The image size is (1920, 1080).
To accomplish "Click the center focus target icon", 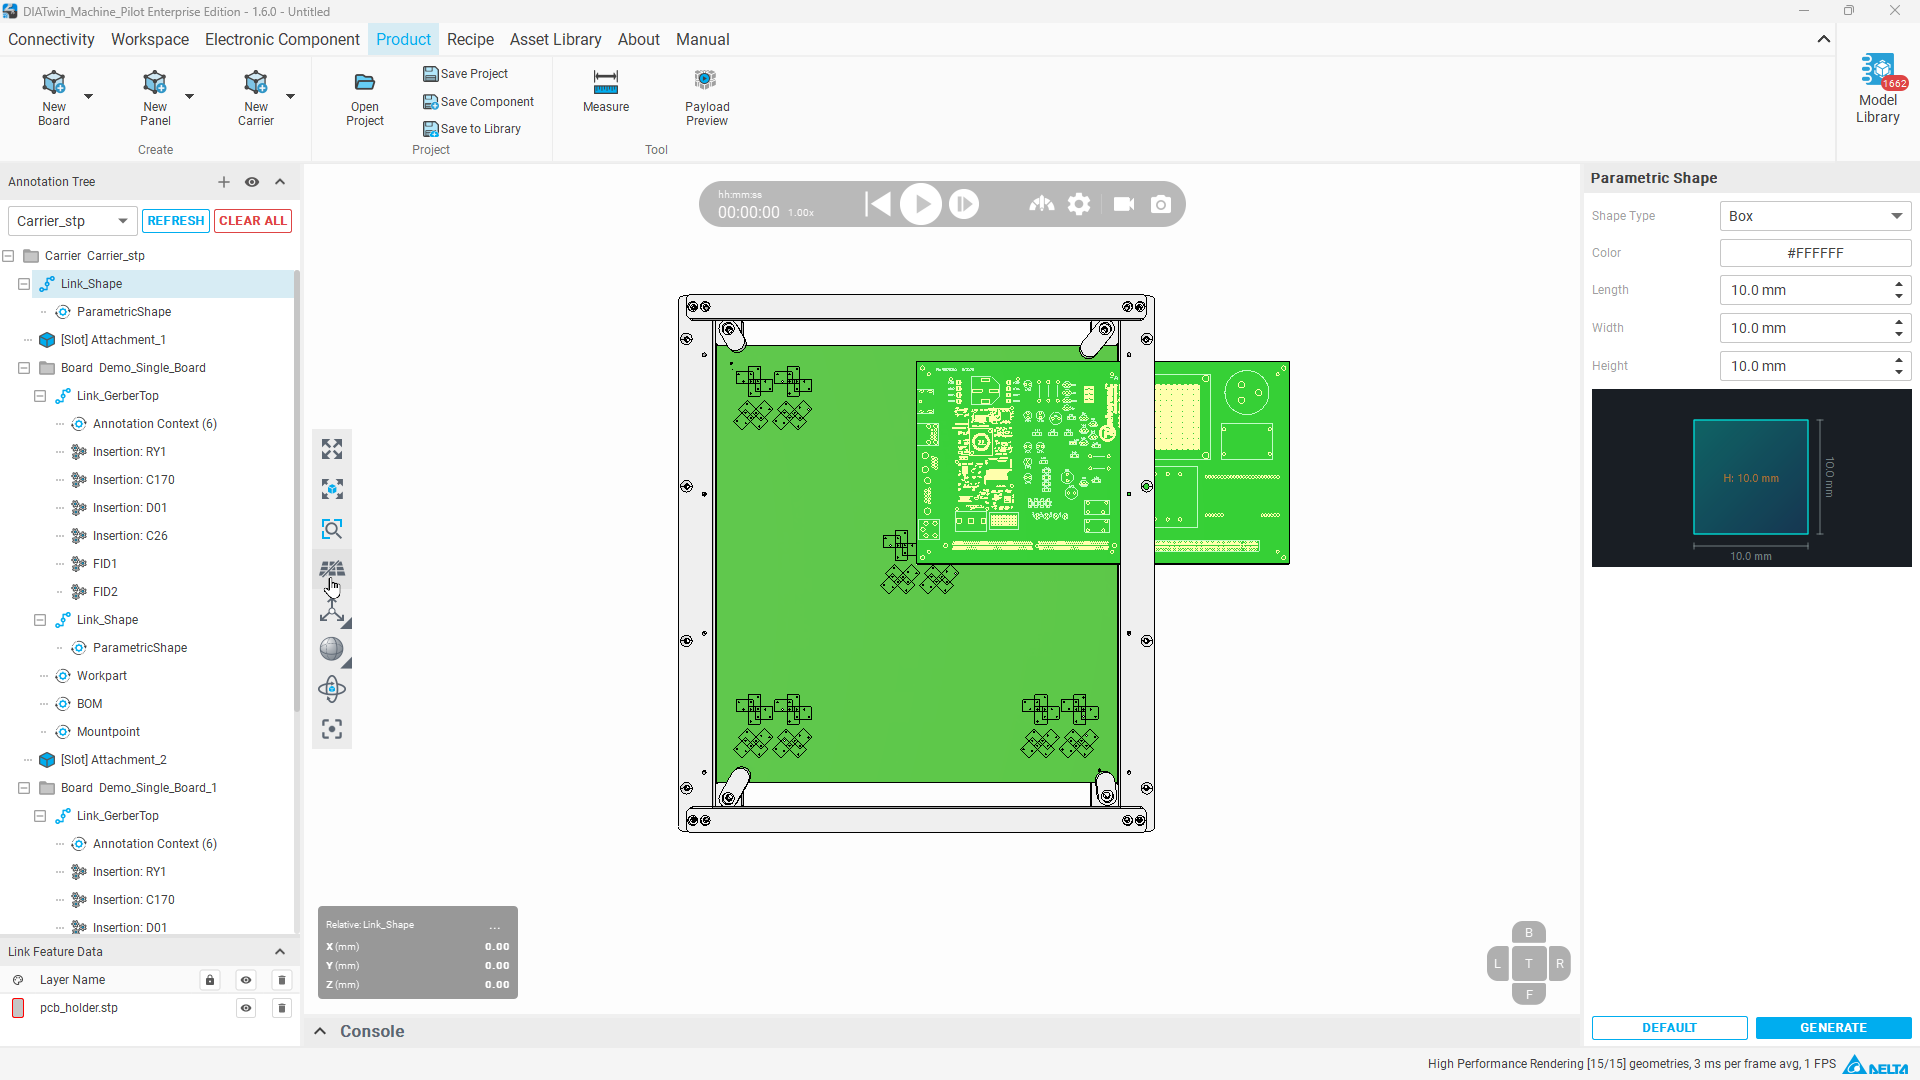I will click(x=332, y=729).
